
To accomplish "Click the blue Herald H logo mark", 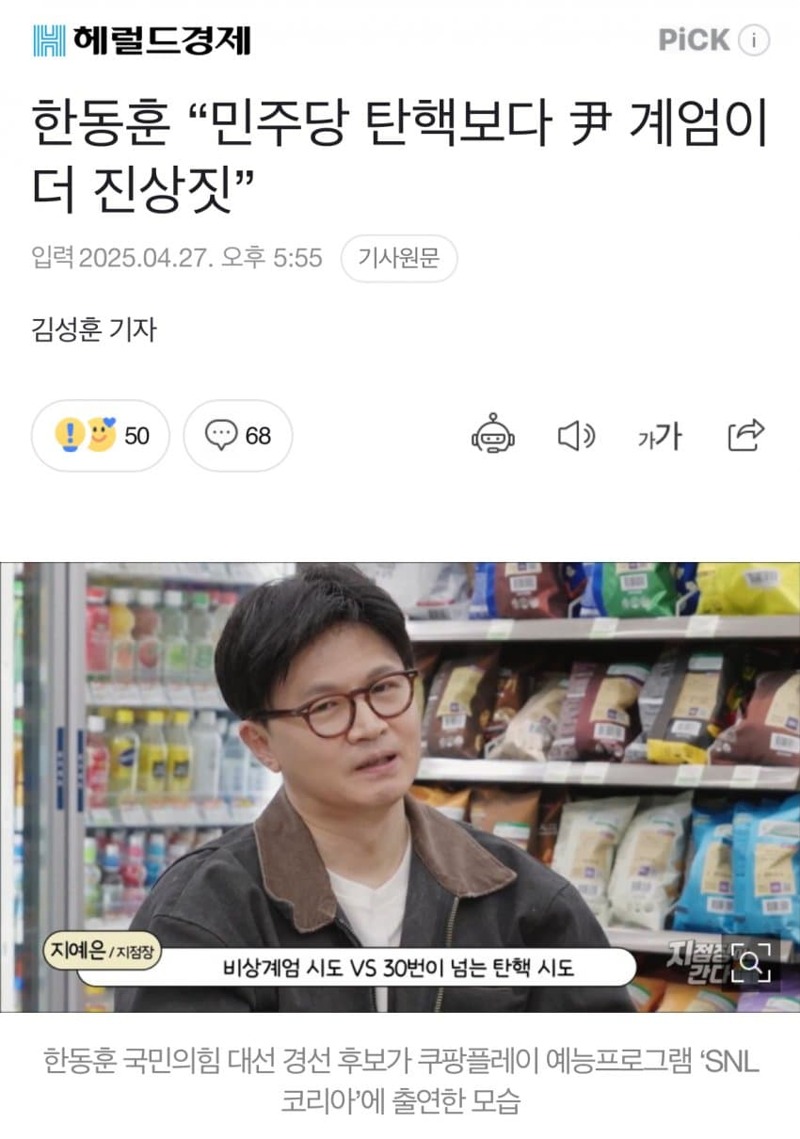I will coord(49,40).
